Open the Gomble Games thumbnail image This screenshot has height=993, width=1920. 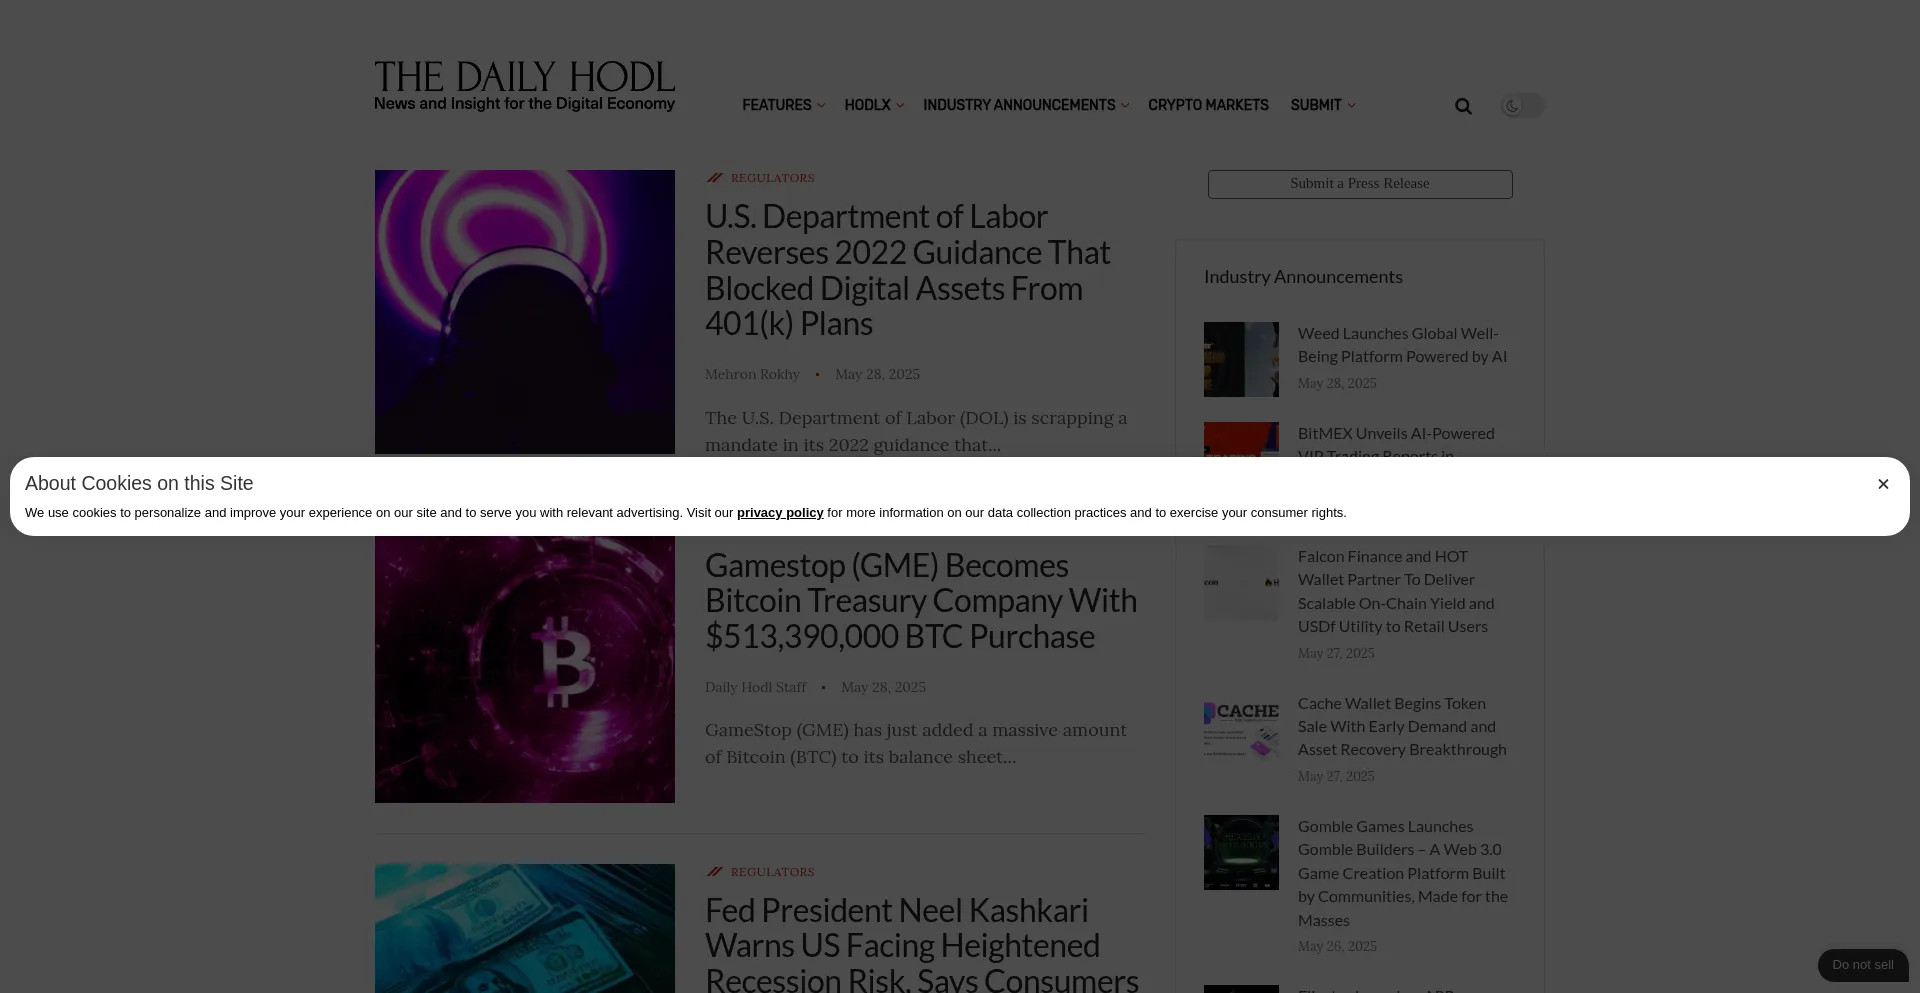pos(1241,852)
